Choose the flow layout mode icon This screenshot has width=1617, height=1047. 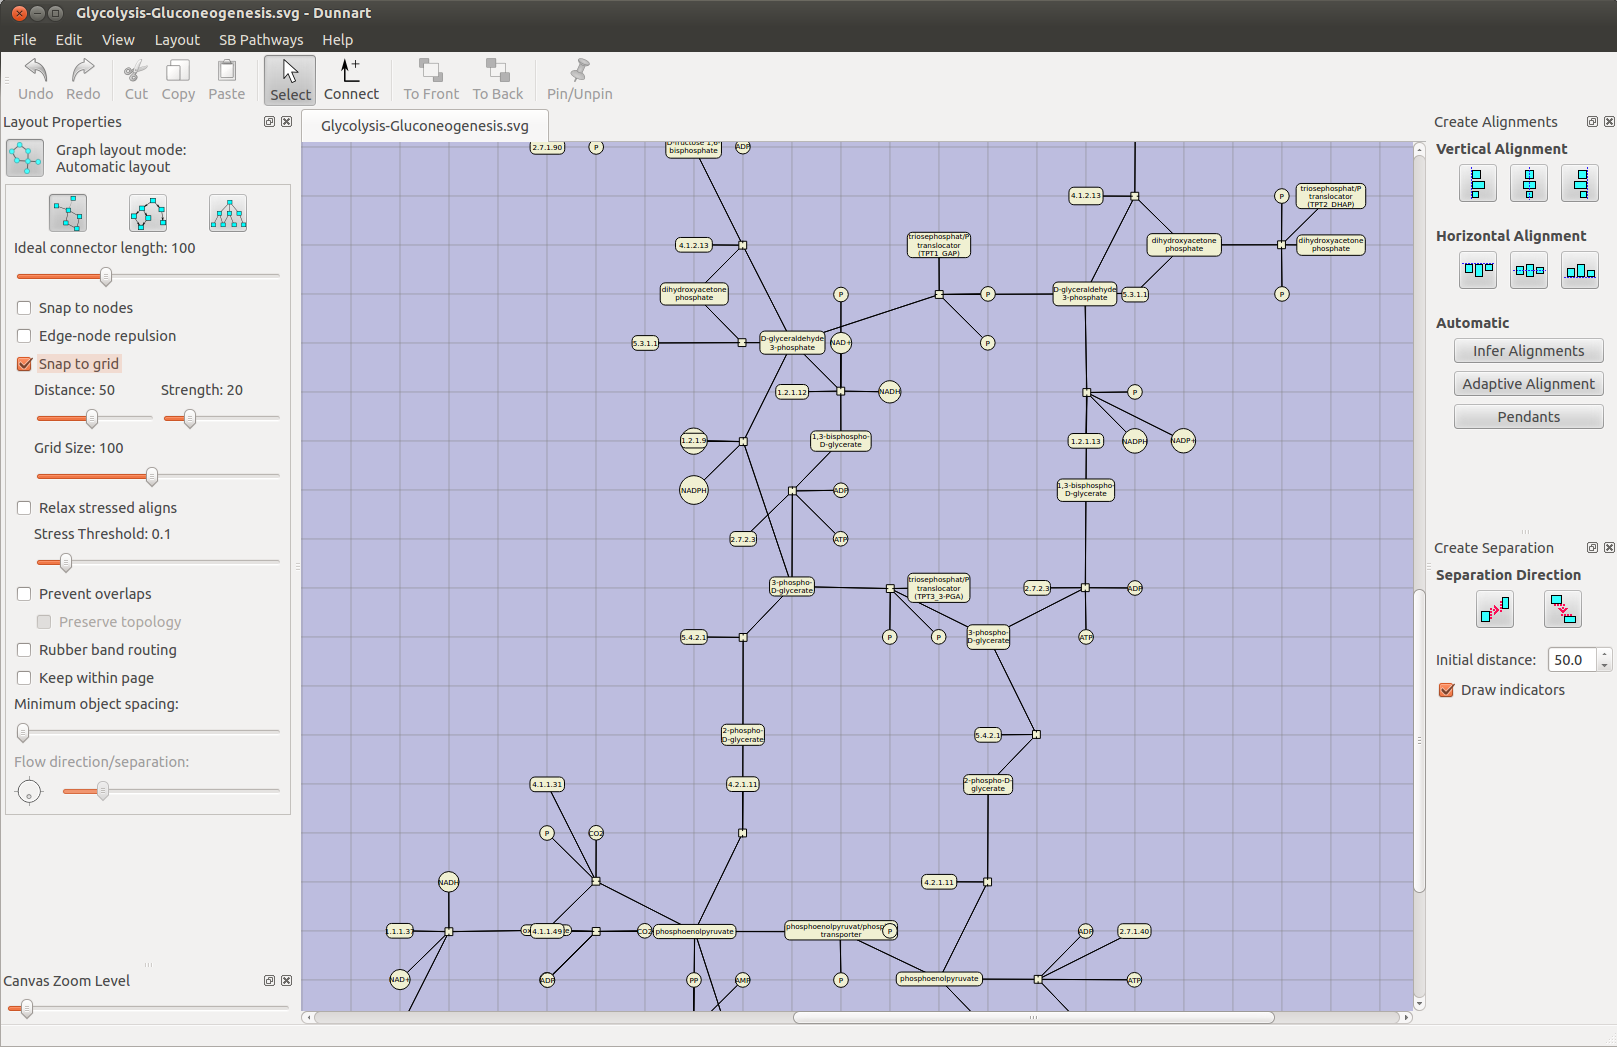tap(148, 213)
